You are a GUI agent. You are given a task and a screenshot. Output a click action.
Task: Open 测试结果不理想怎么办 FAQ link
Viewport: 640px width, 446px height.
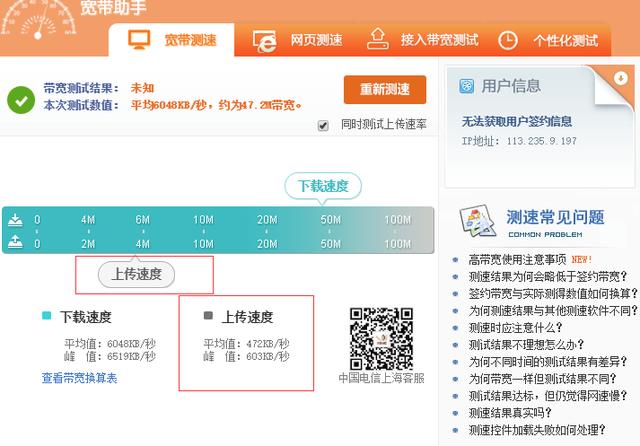(x=526, y=344)
